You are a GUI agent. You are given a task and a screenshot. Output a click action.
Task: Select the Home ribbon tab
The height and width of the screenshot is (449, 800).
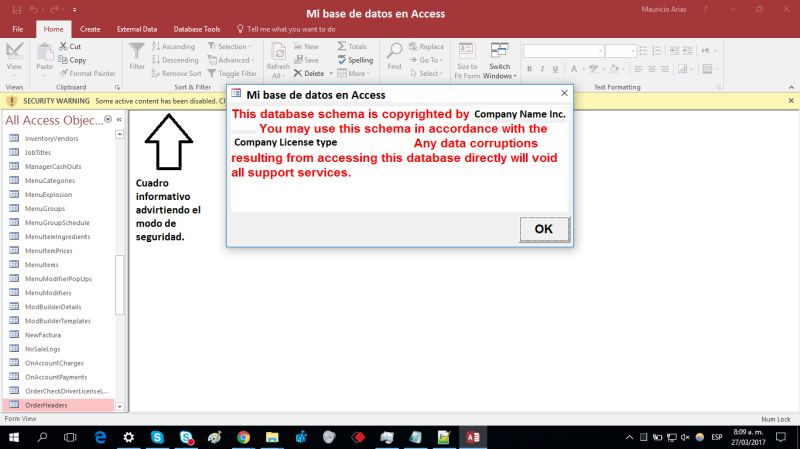click(x=54, y=29)
